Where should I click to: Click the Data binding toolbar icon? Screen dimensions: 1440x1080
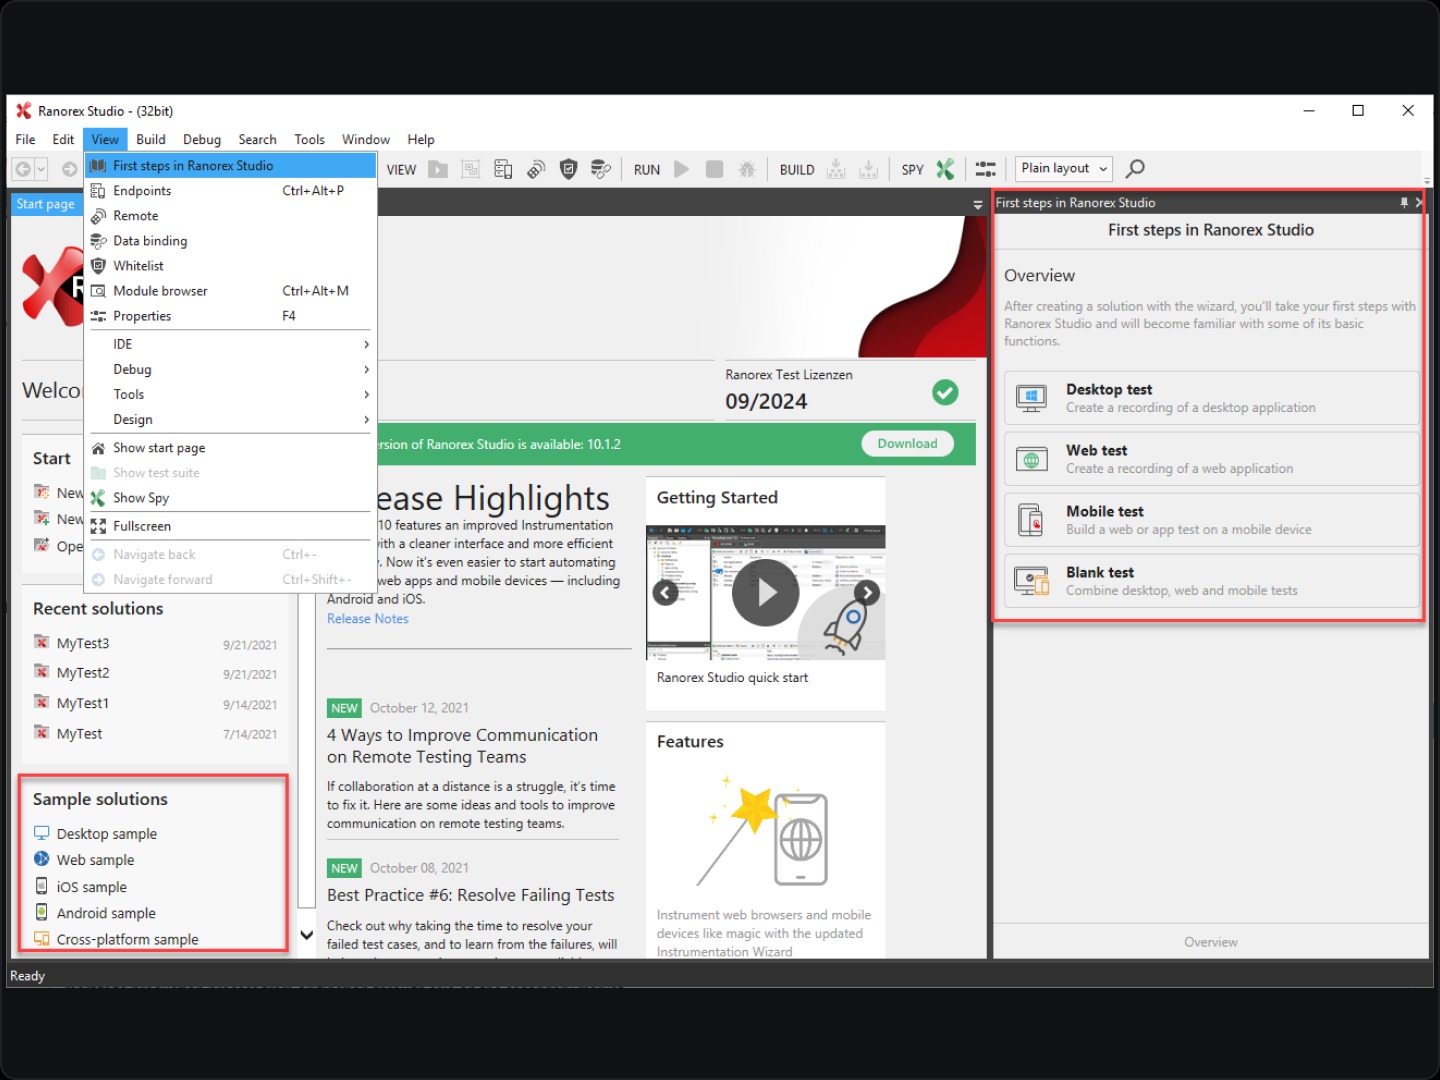click(601, 169)
